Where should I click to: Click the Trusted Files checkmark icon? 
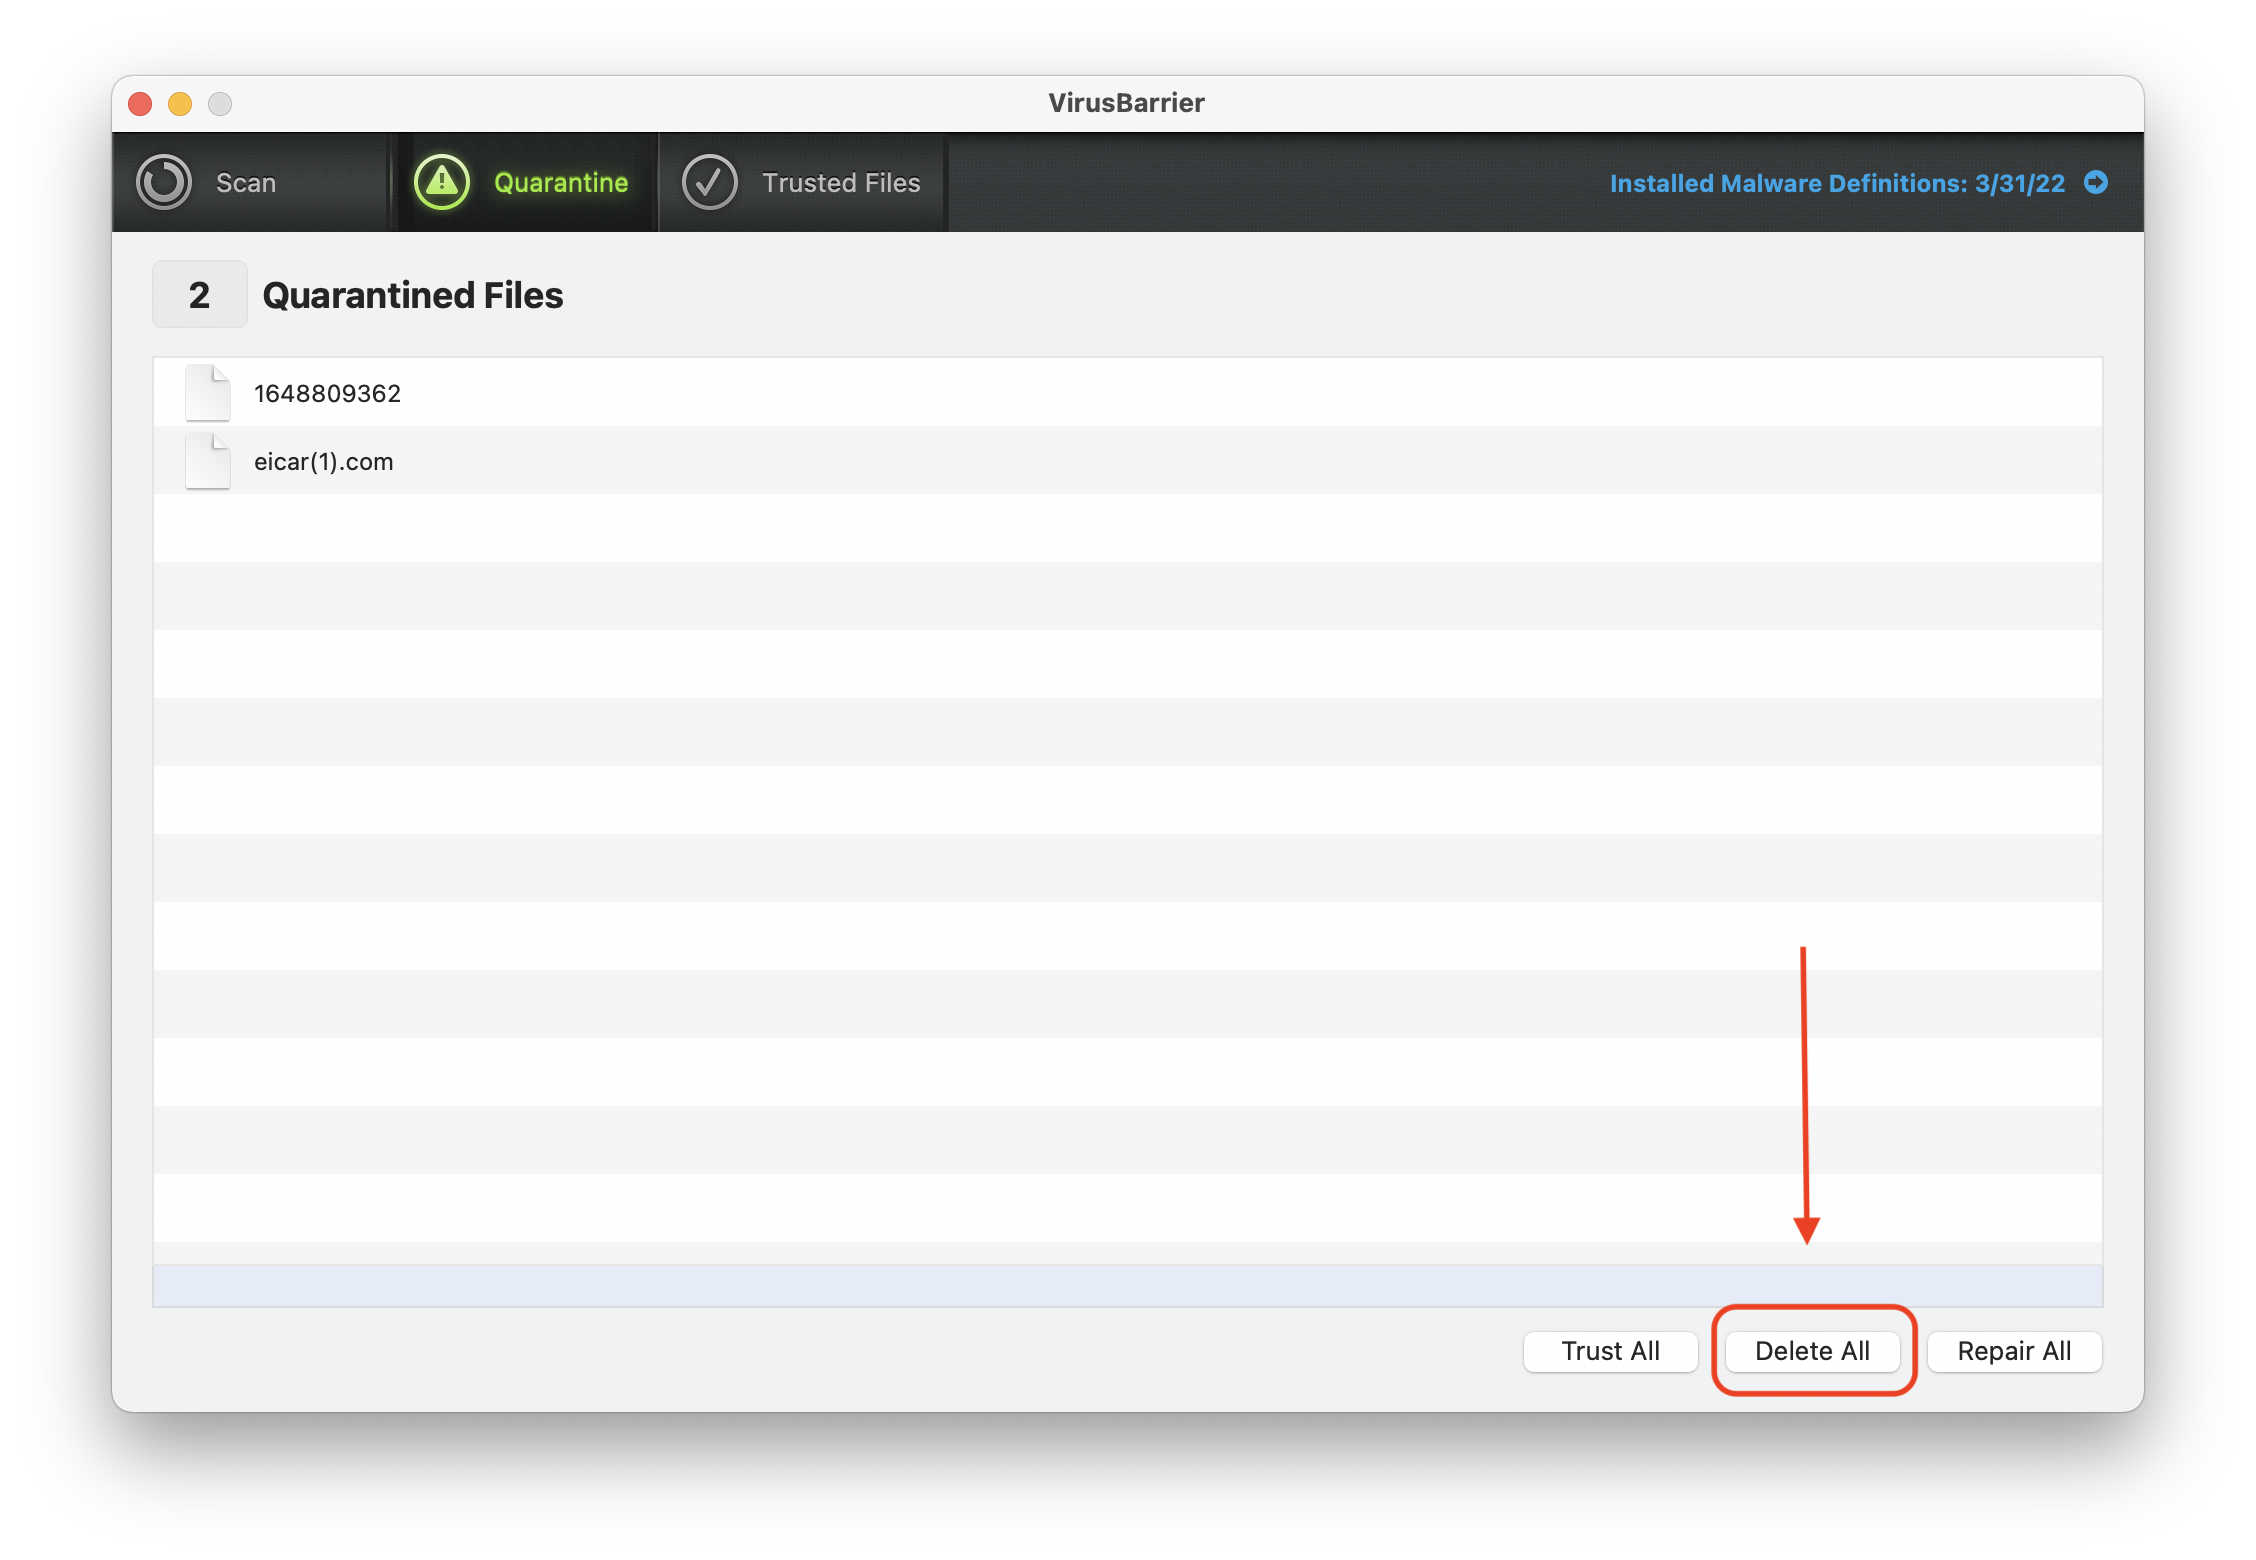[710, 182]
